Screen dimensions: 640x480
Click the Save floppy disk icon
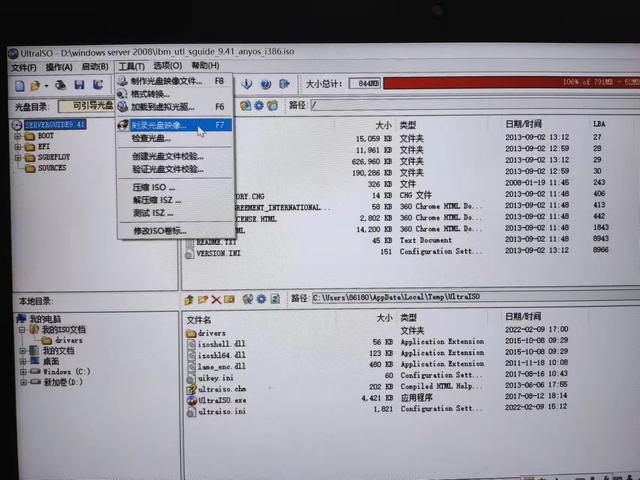click(x=79, y=85)
